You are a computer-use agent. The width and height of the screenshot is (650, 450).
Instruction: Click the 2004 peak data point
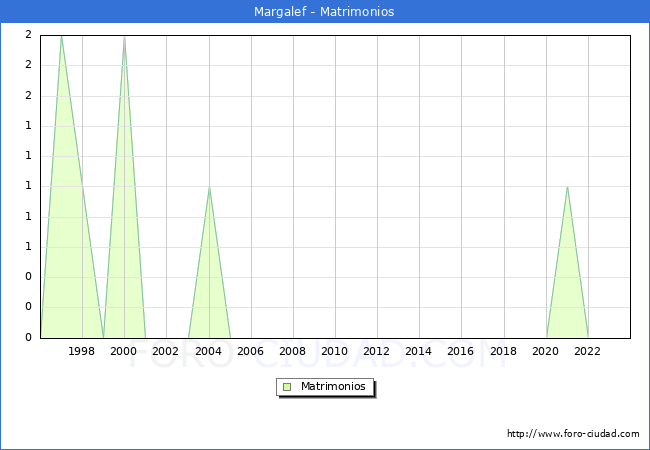[209, 187]
